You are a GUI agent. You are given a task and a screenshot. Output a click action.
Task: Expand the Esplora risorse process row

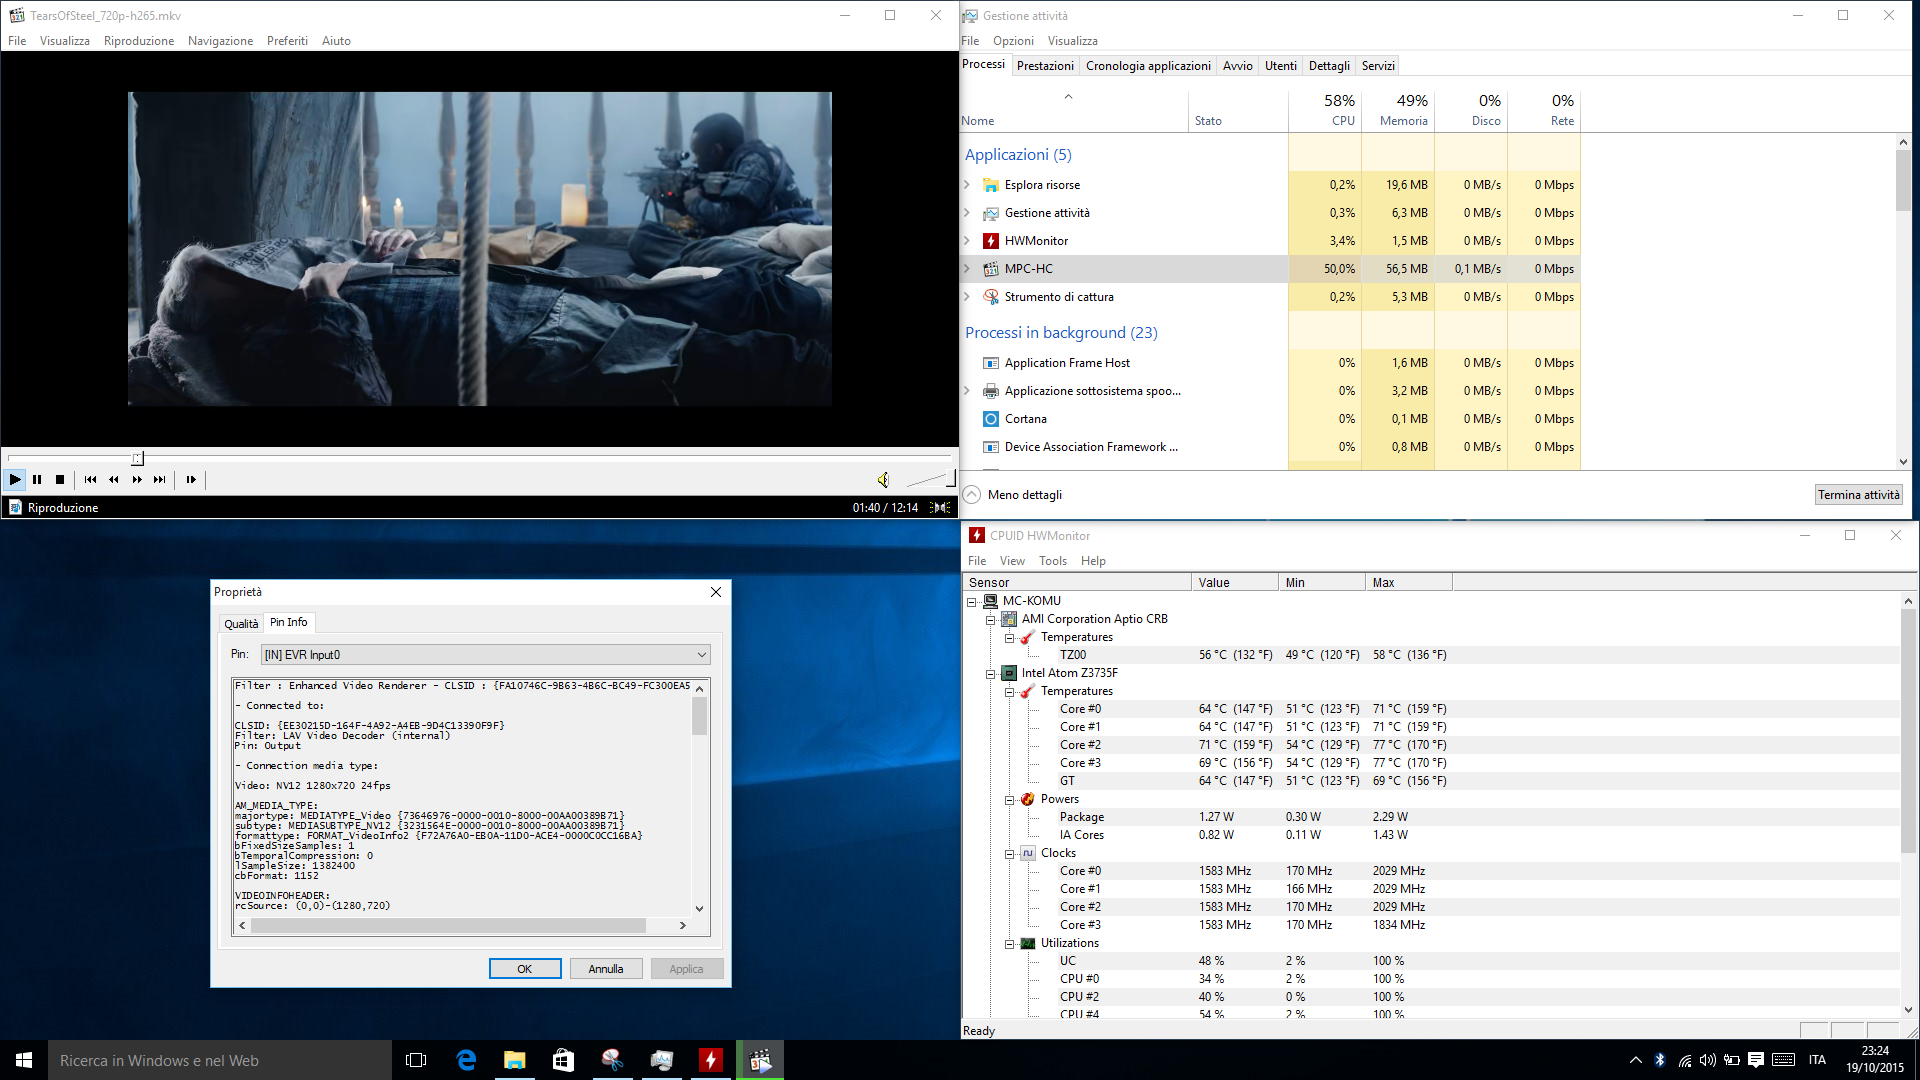[x=967, y=185]
